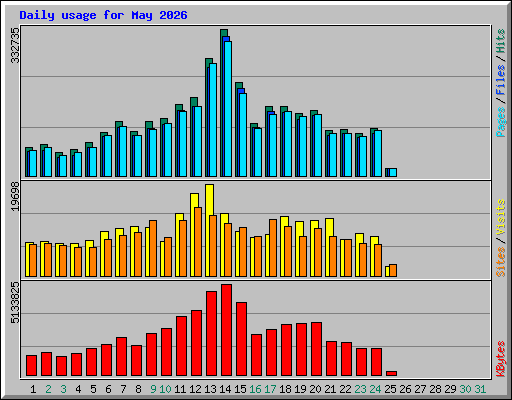Click day 5 on the x-axis
512x400 pixels.
pyautogui.click(x=93, y=389)
